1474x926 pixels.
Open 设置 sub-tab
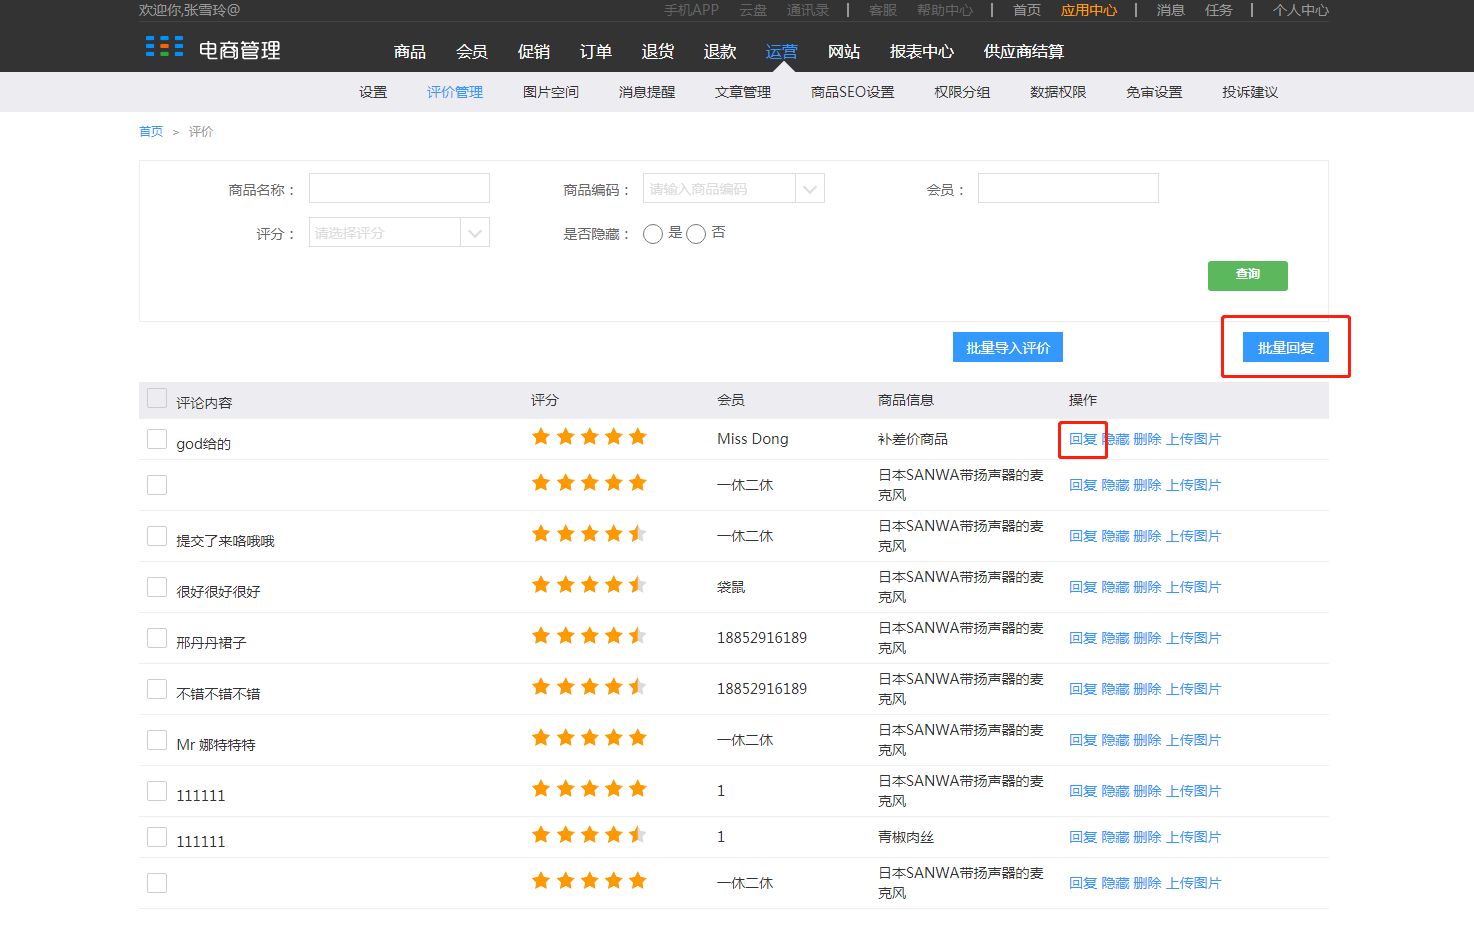373,92
